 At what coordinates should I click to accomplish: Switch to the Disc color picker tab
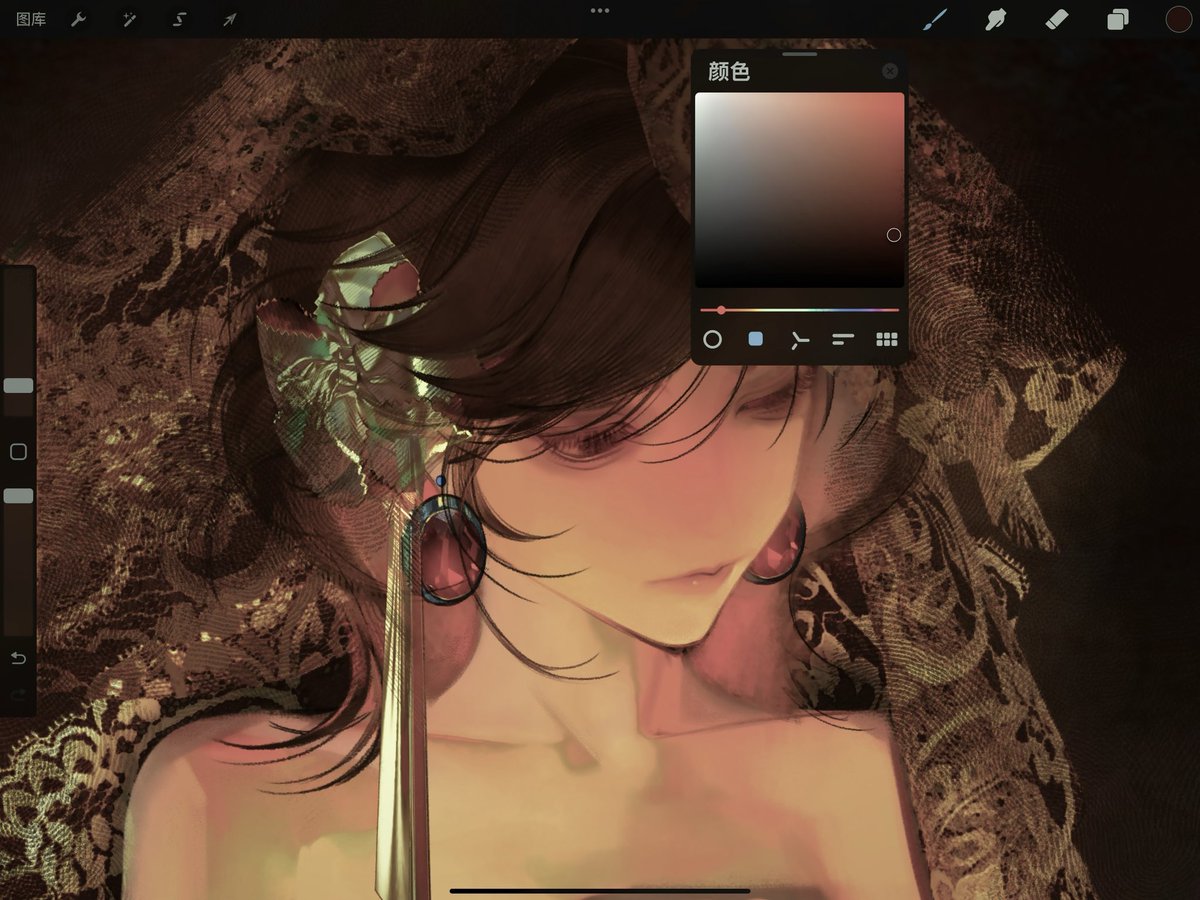(x=712, y=339)
